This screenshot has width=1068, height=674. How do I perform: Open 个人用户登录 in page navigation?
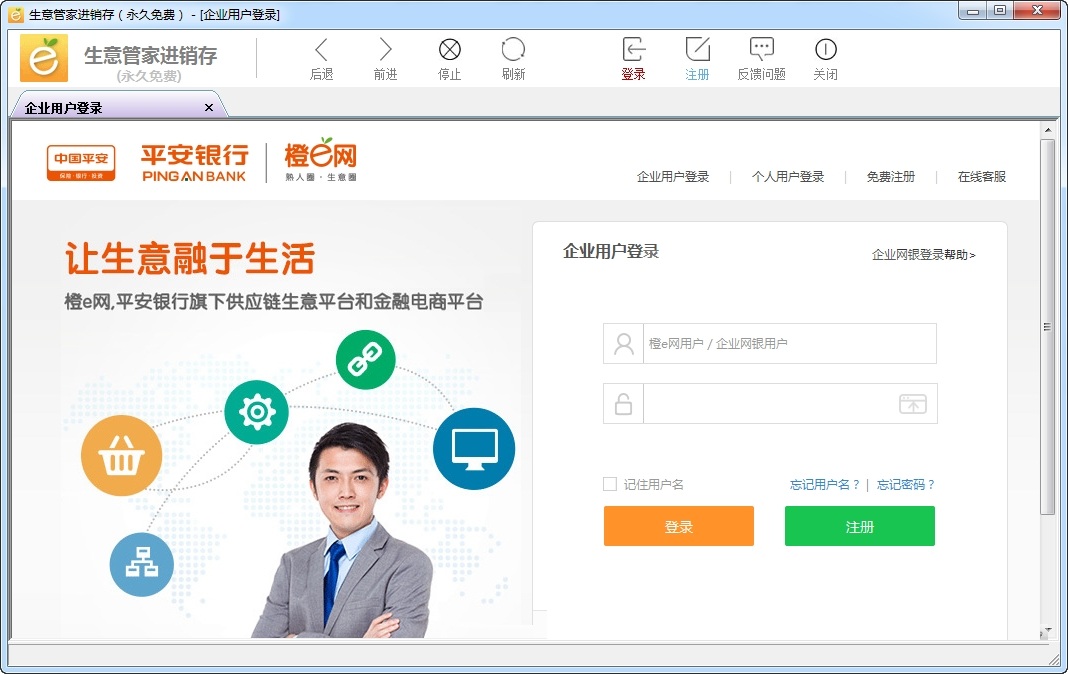[x=788, y=177]
